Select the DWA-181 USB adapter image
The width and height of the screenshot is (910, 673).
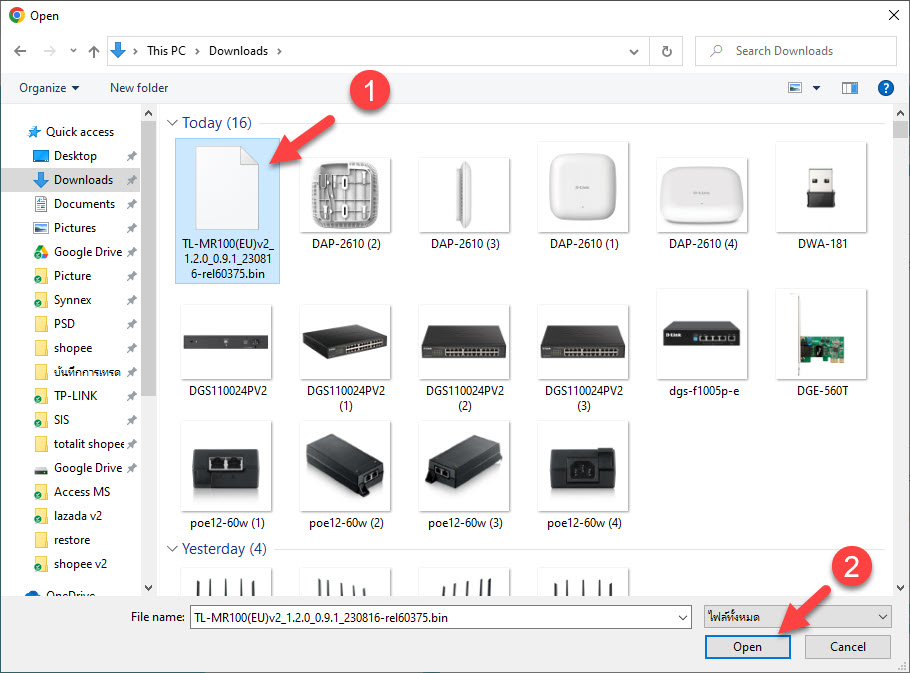point(821,187)
